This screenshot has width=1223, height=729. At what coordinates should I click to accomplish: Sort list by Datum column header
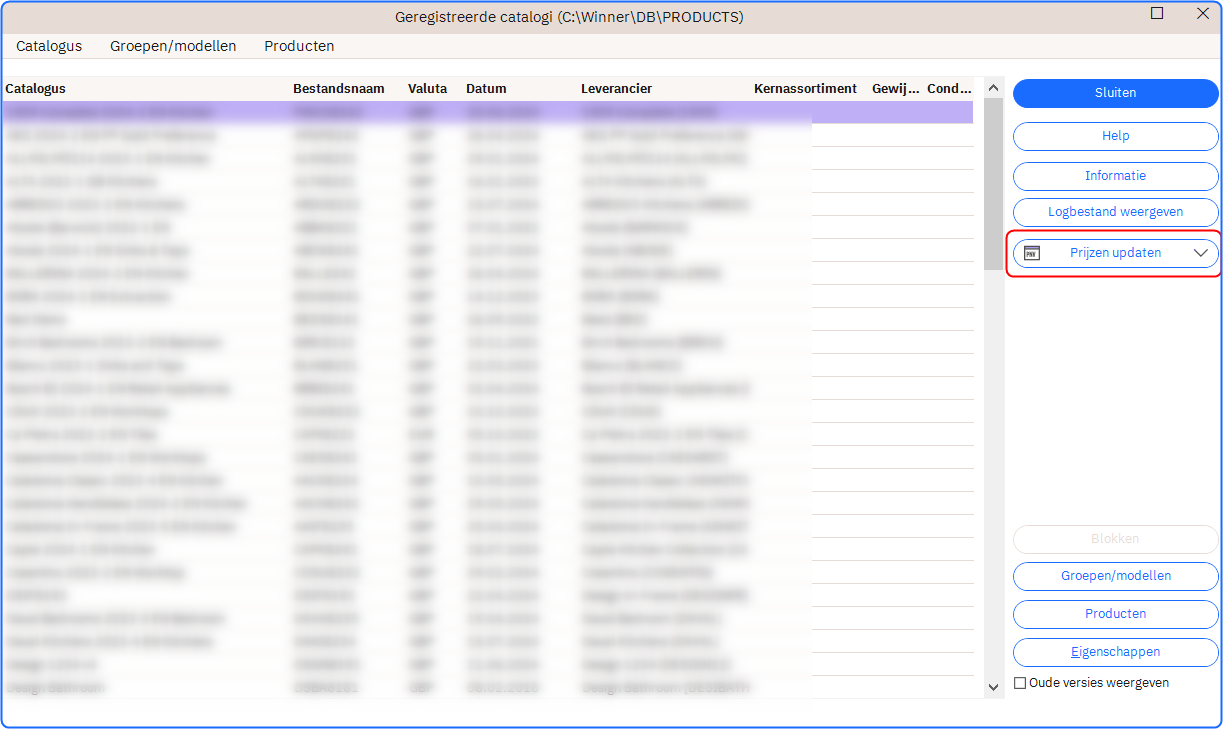(486, 89)
